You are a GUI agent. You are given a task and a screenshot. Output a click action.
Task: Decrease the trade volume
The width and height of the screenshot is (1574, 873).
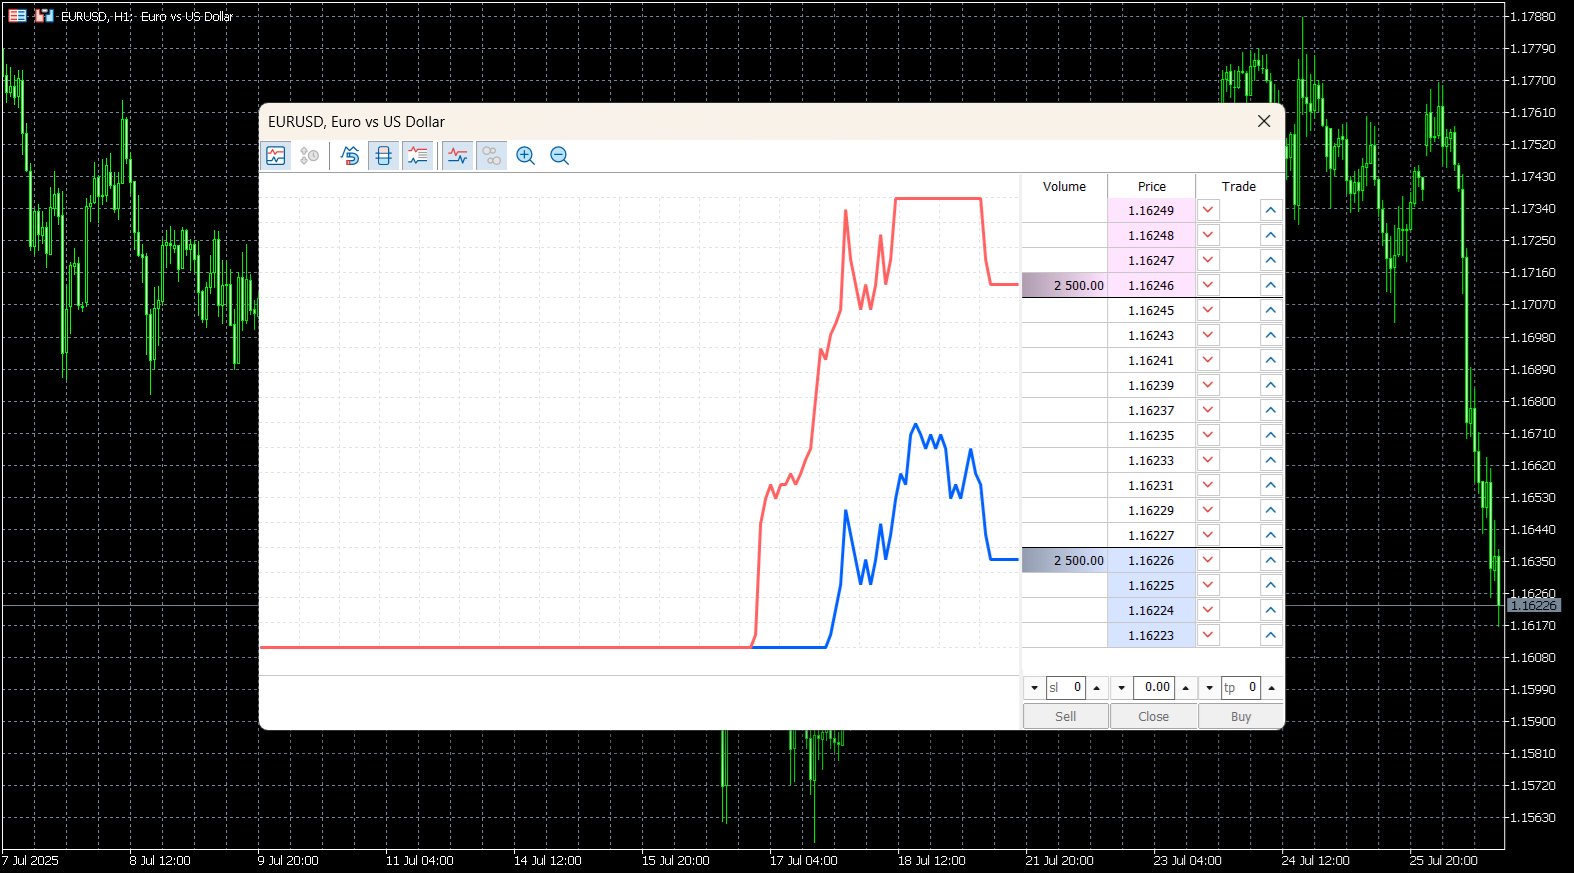[1122, 688]
